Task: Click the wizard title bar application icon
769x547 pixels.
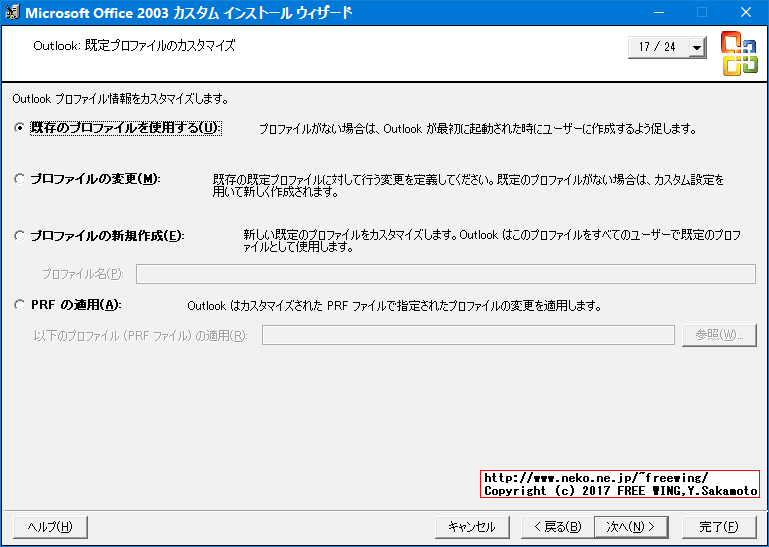Action: pos(12,12)
